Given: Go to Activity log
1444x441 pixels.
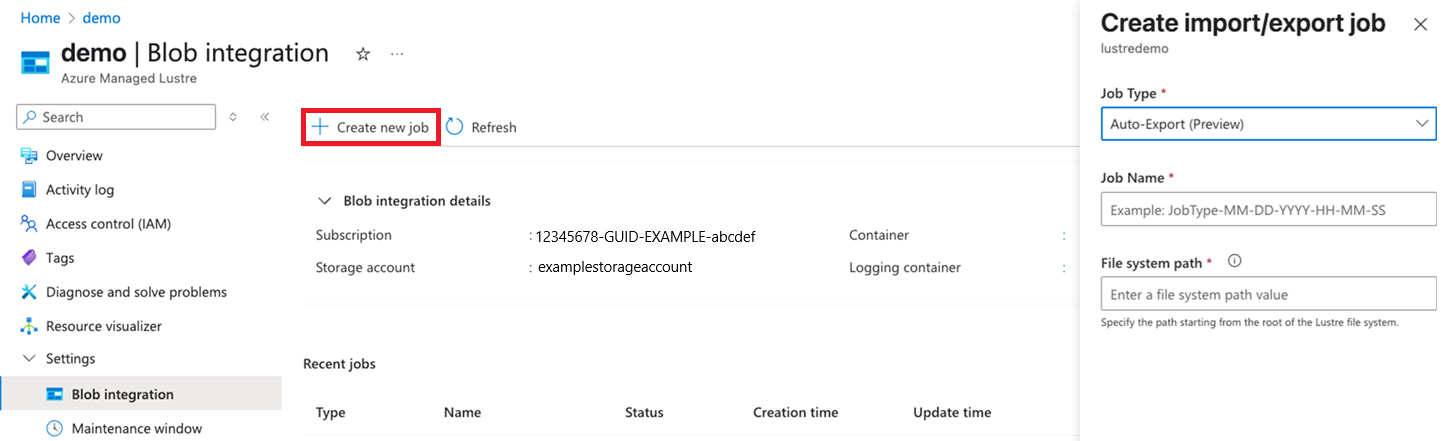Looking at the screenshot, I should click(80, 190).
